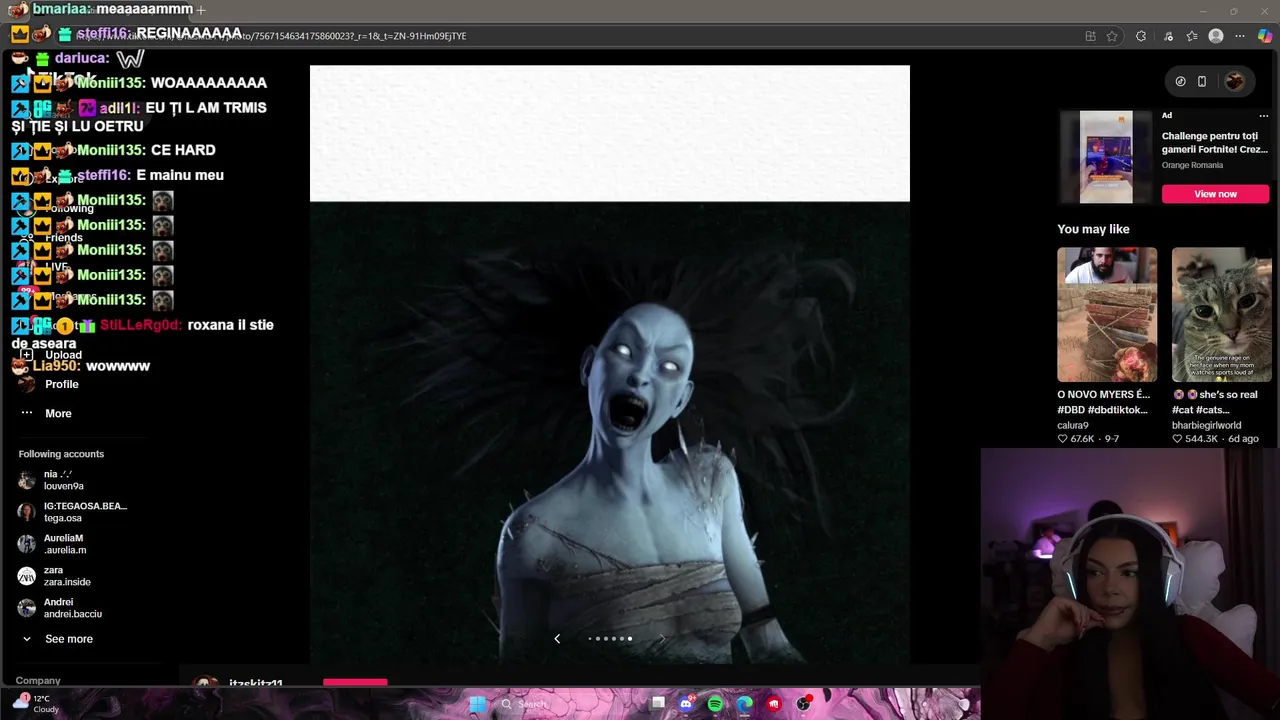Open the cat video thumbnail by bharbiegirlworld
The width and height of the screenshot is (1280, 720).
tap(1221, 315)
